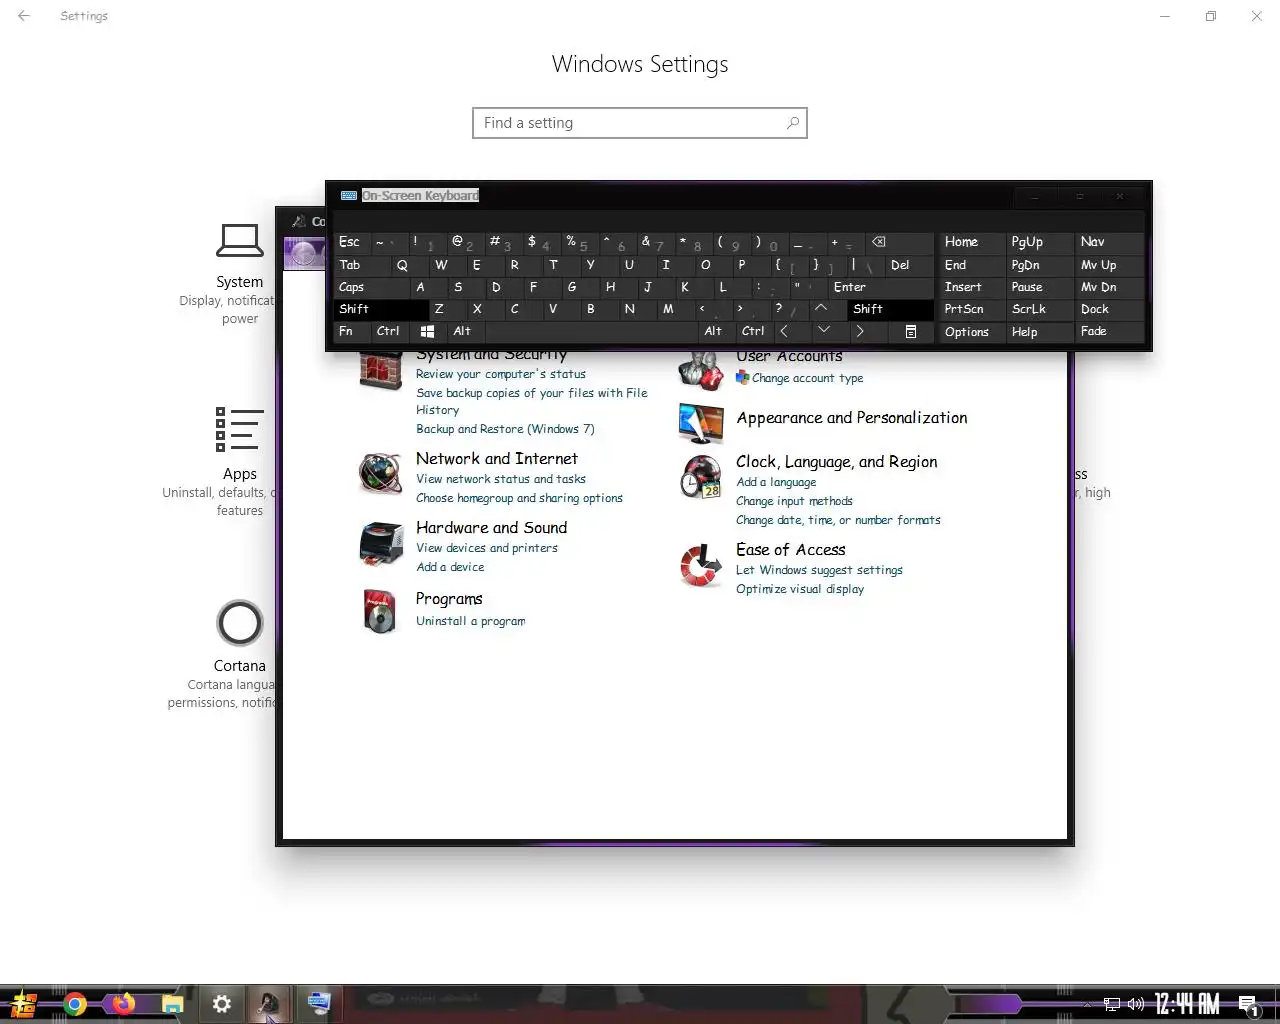Screen dimensions: 1280x1024
Task: Toggle the Caps key on the keyboard
Action: (x=372, y=287)
